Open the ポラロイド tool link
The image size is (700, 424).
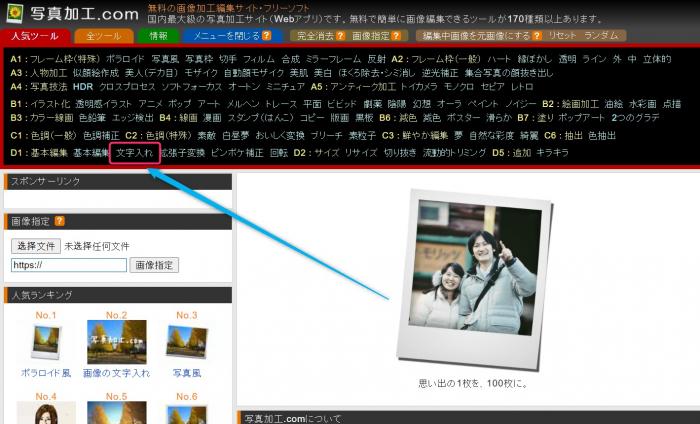[125, 59]
